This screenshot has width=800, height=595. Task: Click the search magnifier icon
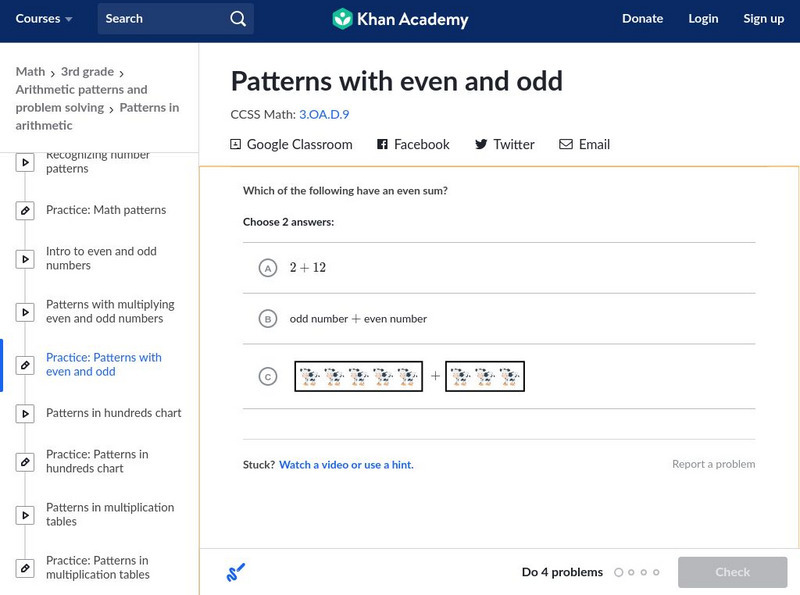[x=238, y=19]
